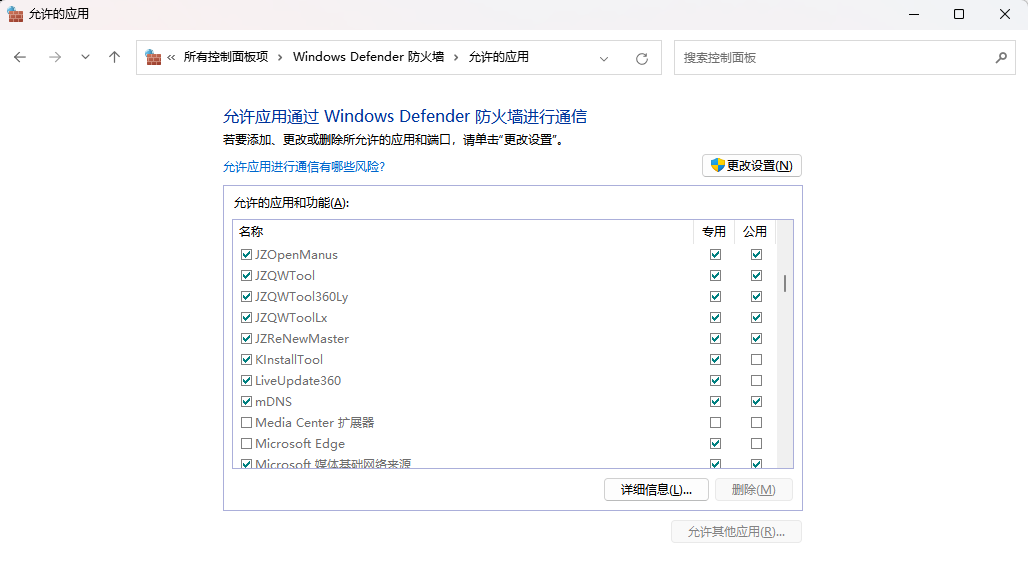Toggle 专用 checkbox for mDNS

[715, 401]
